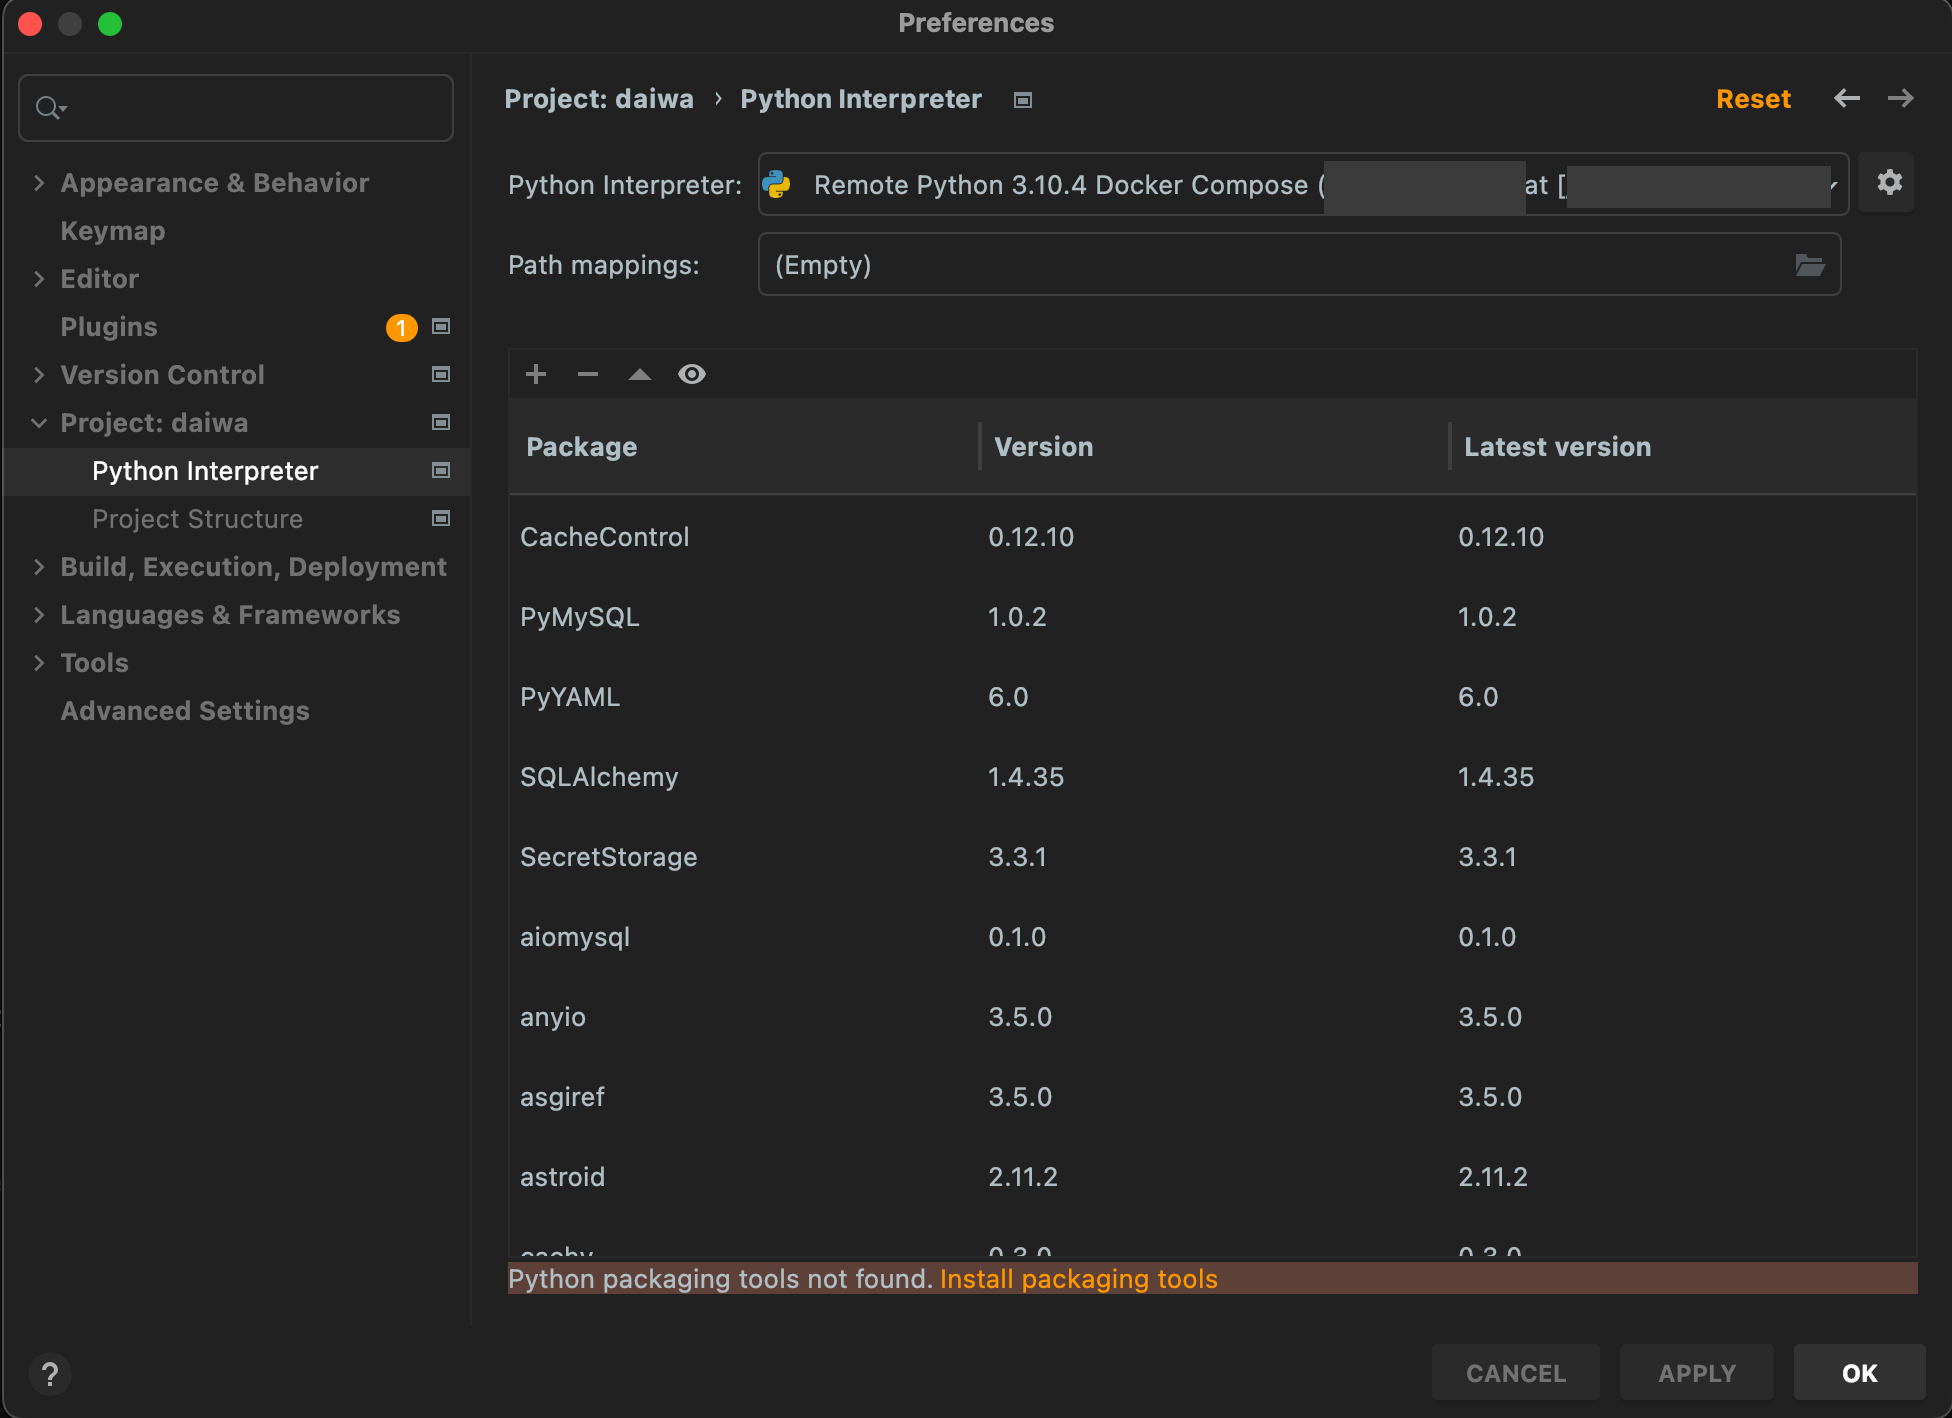Add a new package with the plus icon

click(x=536, y=374)
